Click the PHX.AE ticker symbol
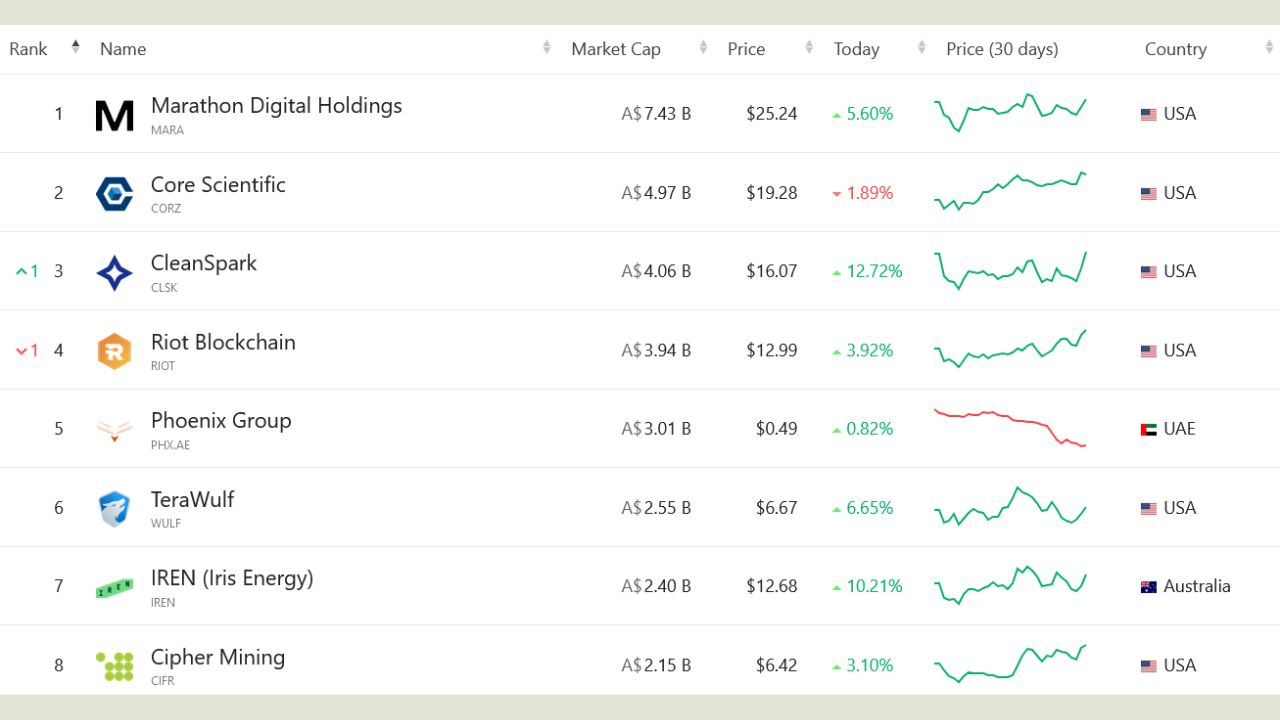Screen dimensions: 1280x720 coord(170,445)
